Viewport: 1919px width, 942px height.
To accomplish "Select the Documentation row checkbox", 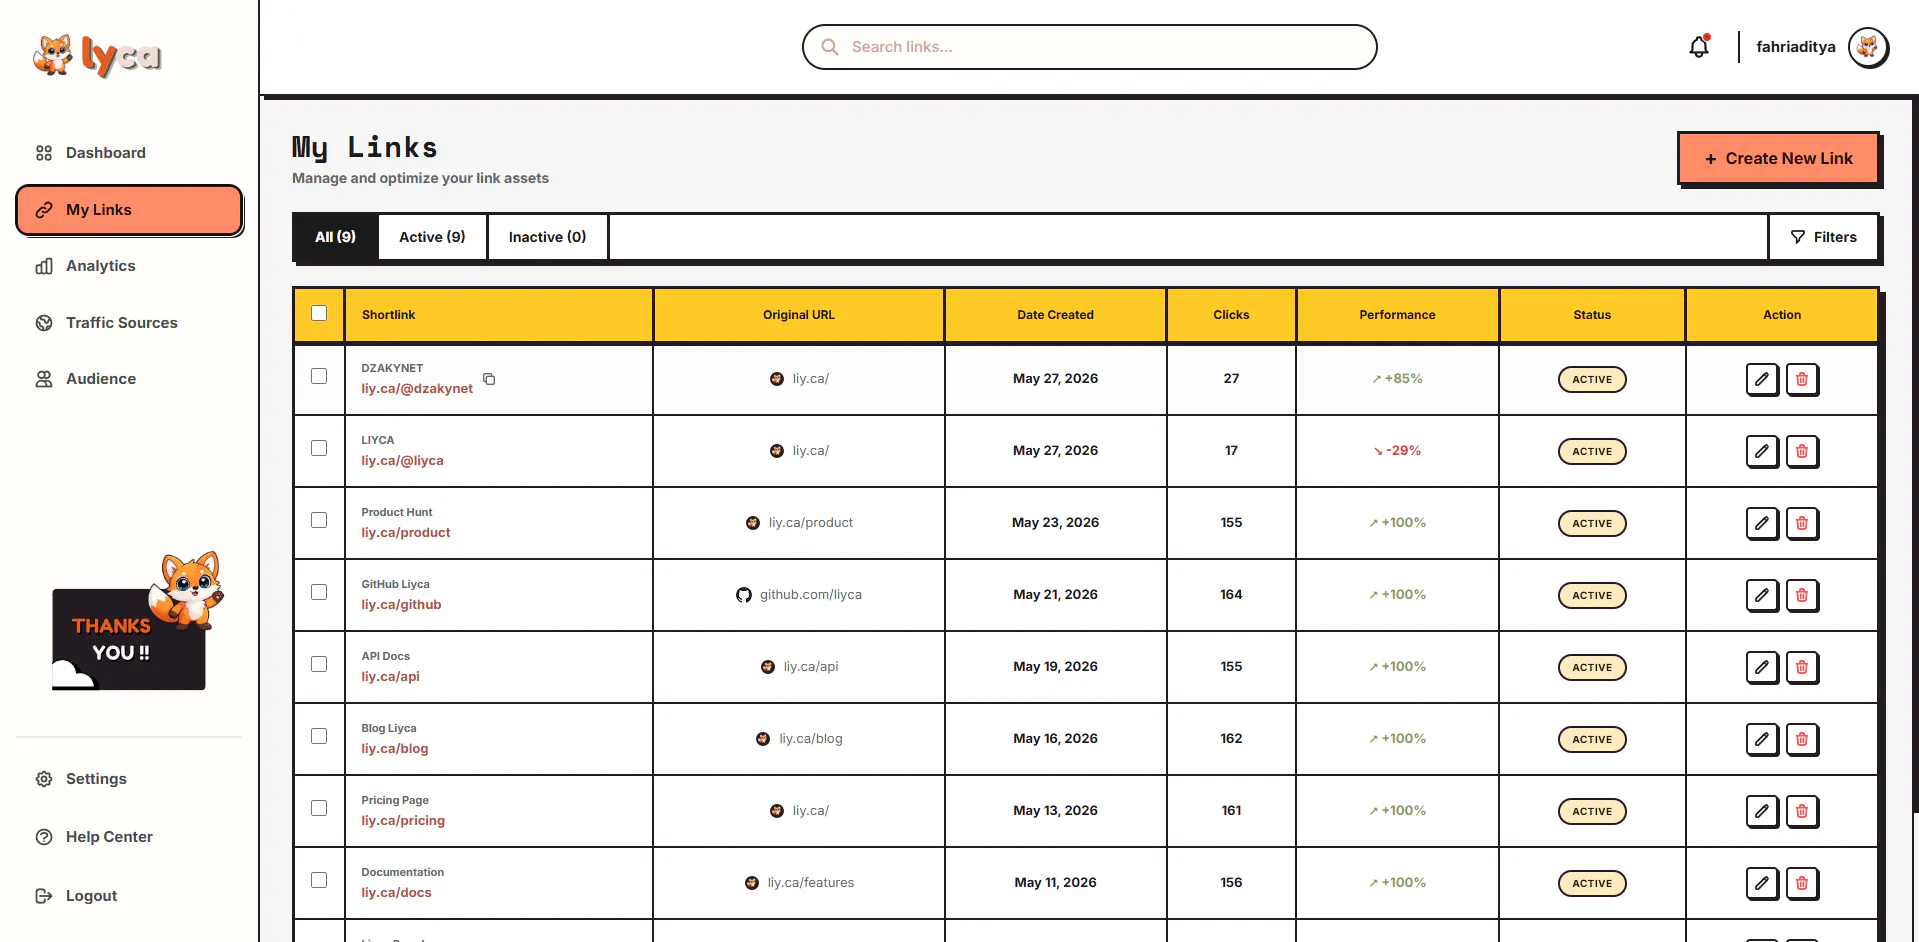I will tap(319, 880).
